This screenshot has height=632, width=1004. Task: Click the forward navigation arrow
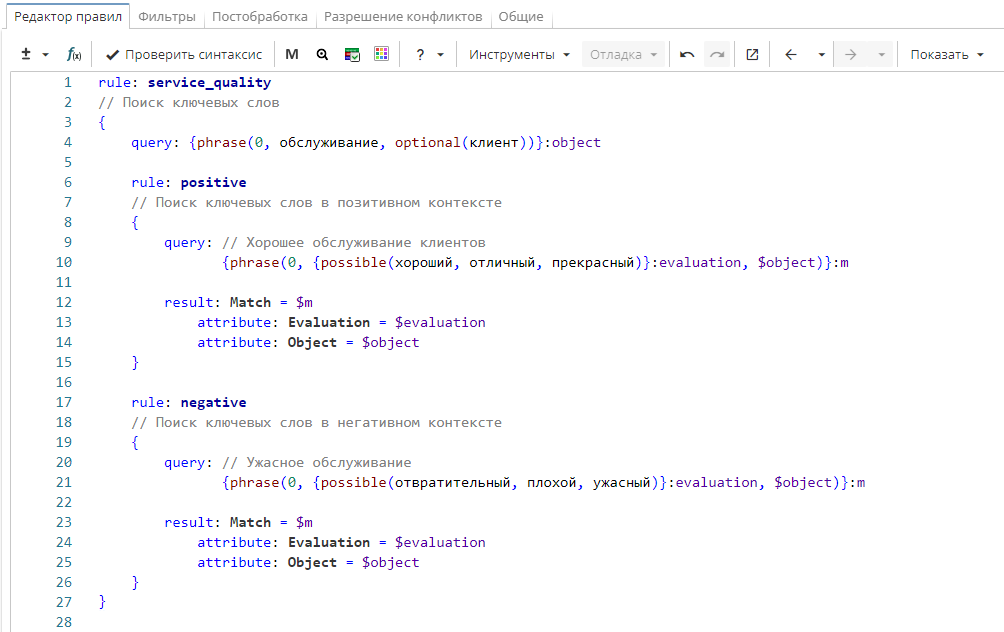[850, 54]
